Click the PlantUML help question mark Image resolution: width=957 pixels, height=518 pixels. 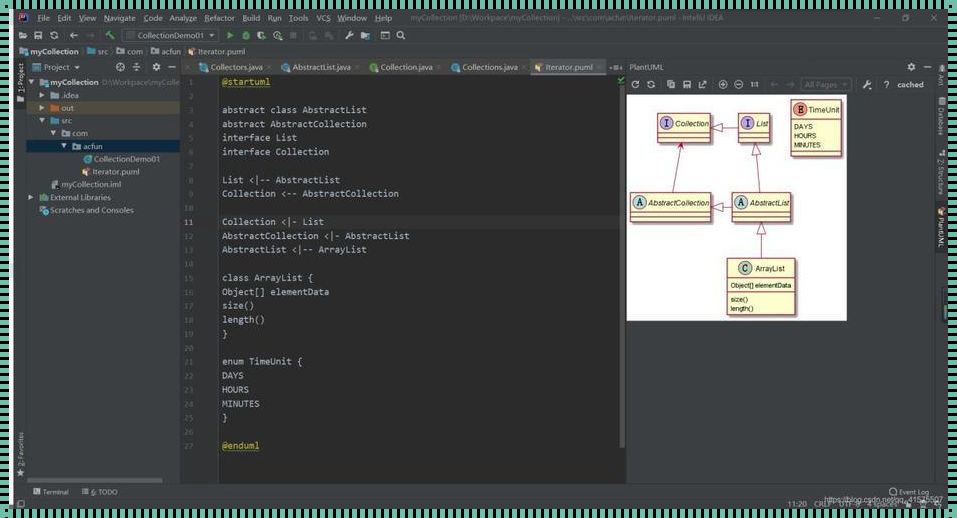(x=886, y=85)
